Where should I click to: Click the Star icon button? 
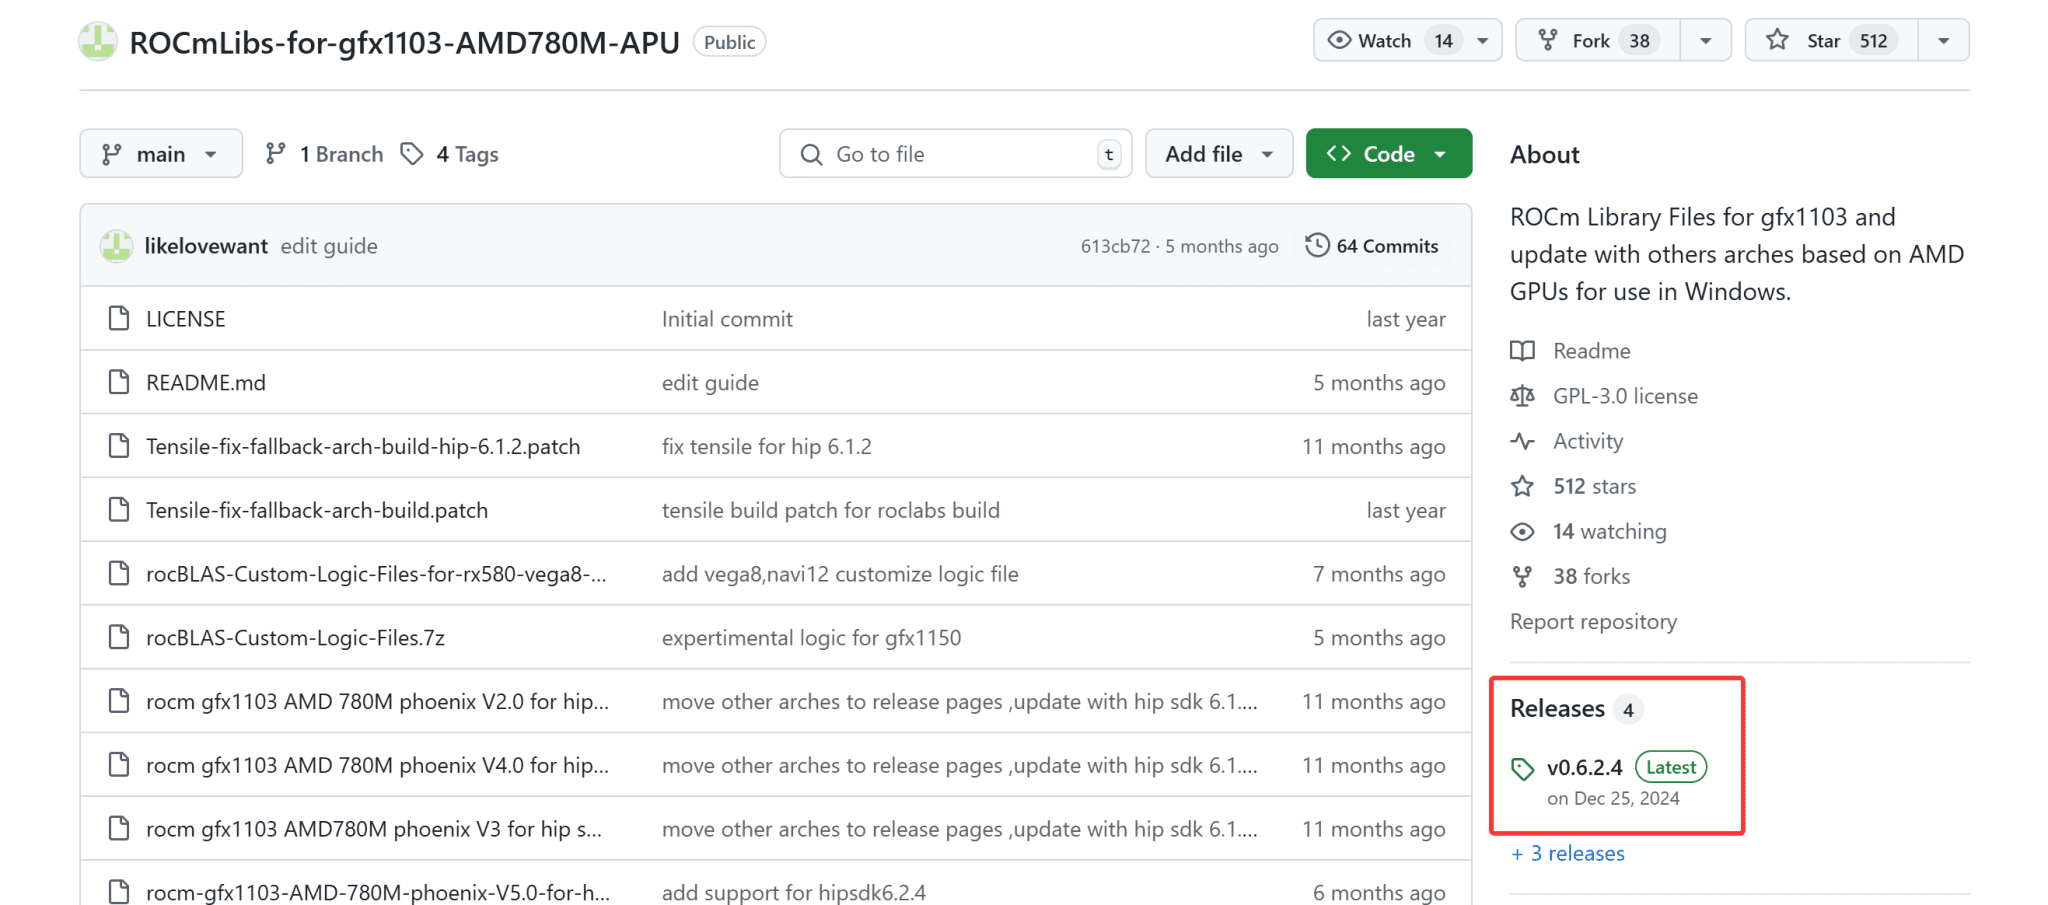[x=1777, y=40]
